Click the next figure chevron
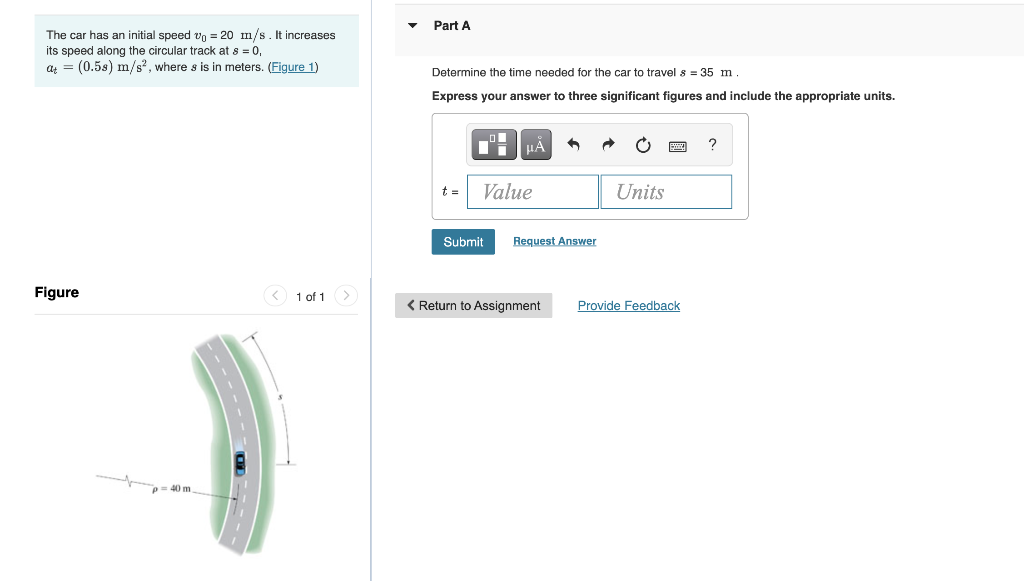1024x581 pixels. pyautogui.click(x=346, y=296)
